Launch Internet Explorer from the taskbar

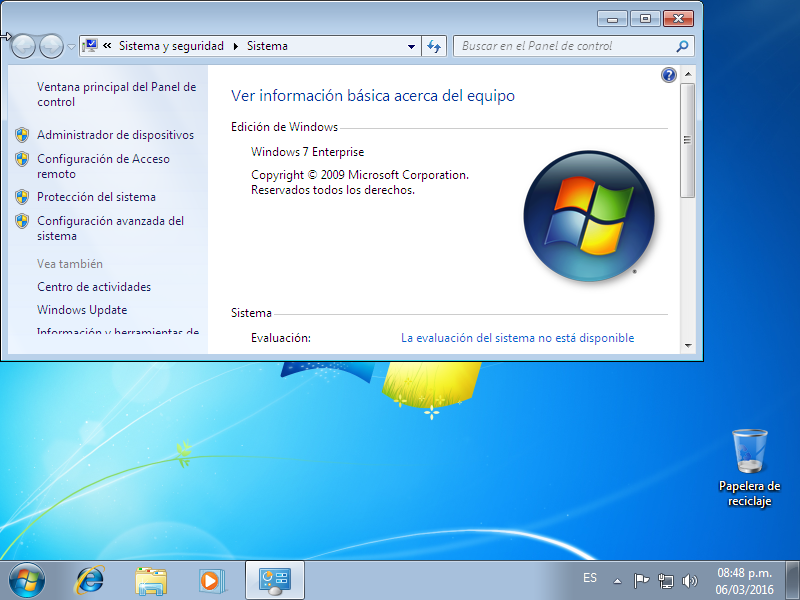coord(91,579)
